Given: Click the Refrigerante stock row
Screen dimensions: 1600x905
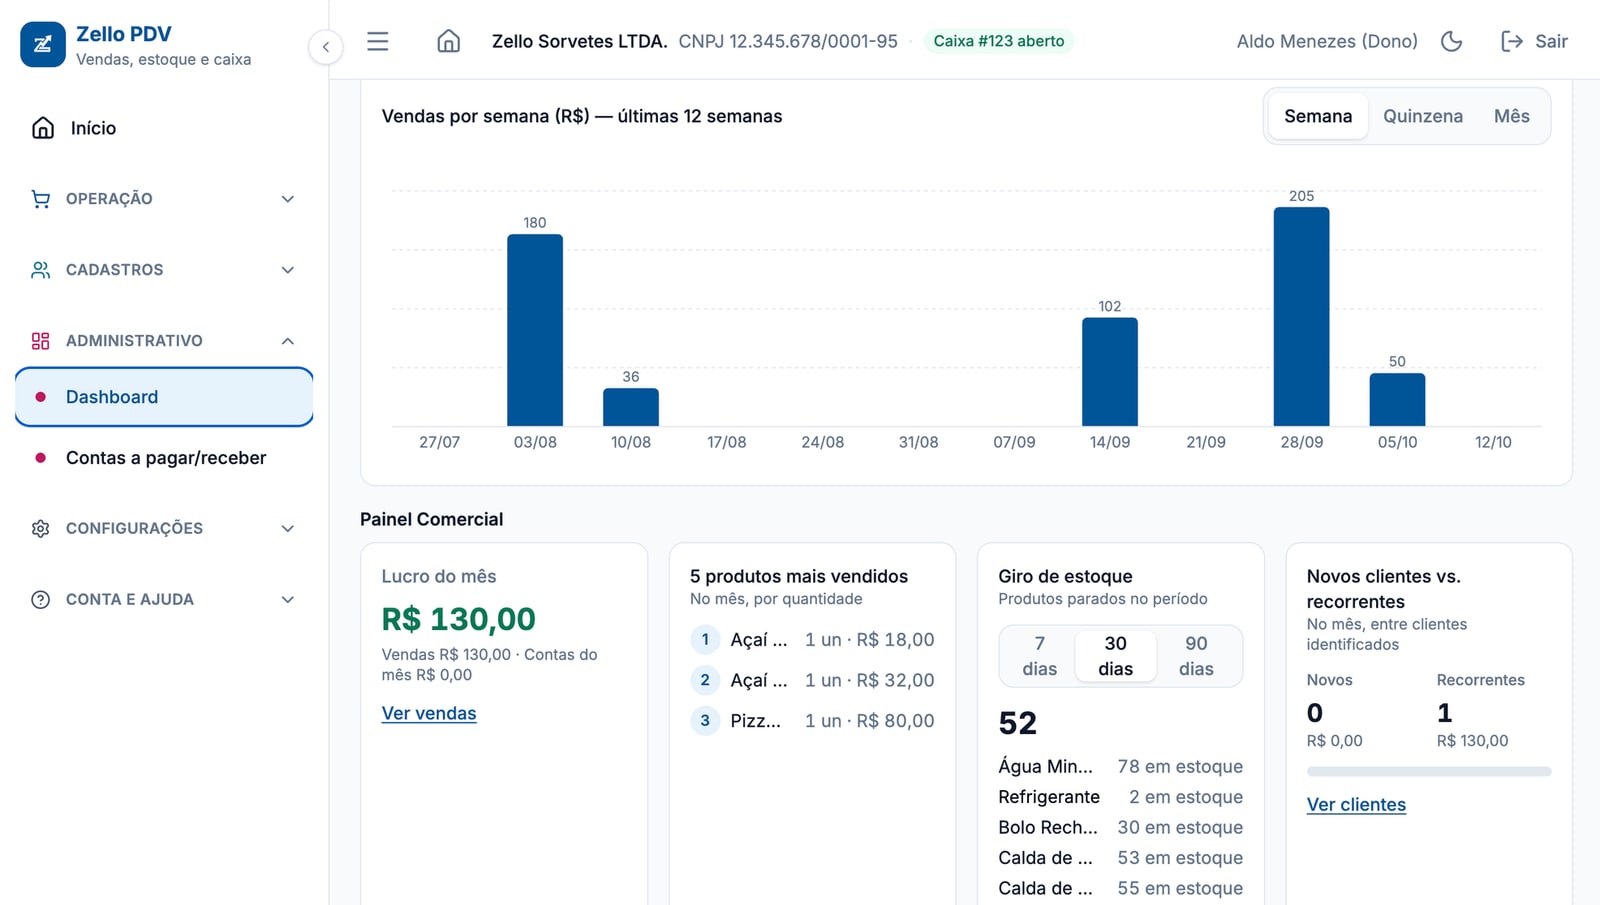Looking at the screenshot, I should point(1120,797).
